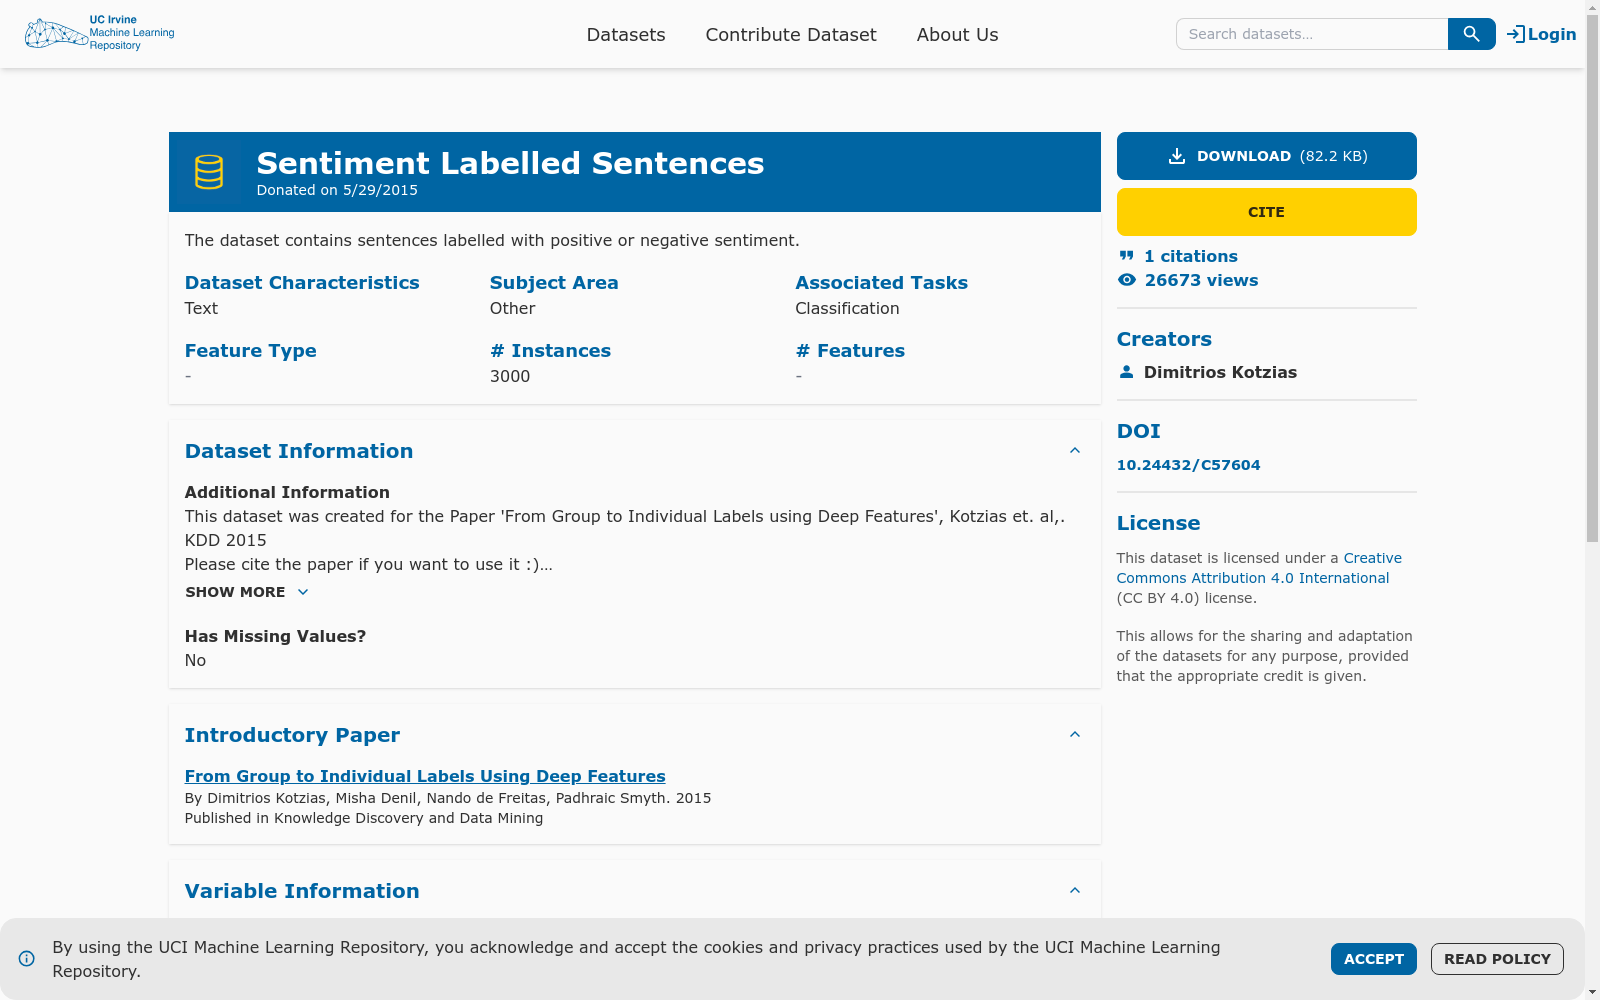
Task: Collapse the Dataset Information section
Action: coord(1075,451)
